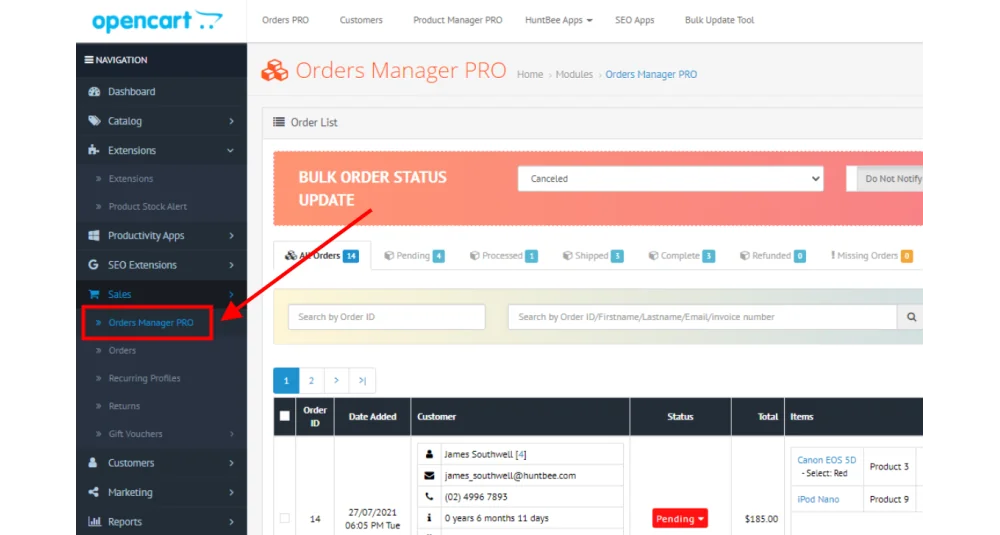The width and height of the screenshot is (1000, 535).
Task: Open the Extensions sub-item in sidebar
Action: coord(131,179)
